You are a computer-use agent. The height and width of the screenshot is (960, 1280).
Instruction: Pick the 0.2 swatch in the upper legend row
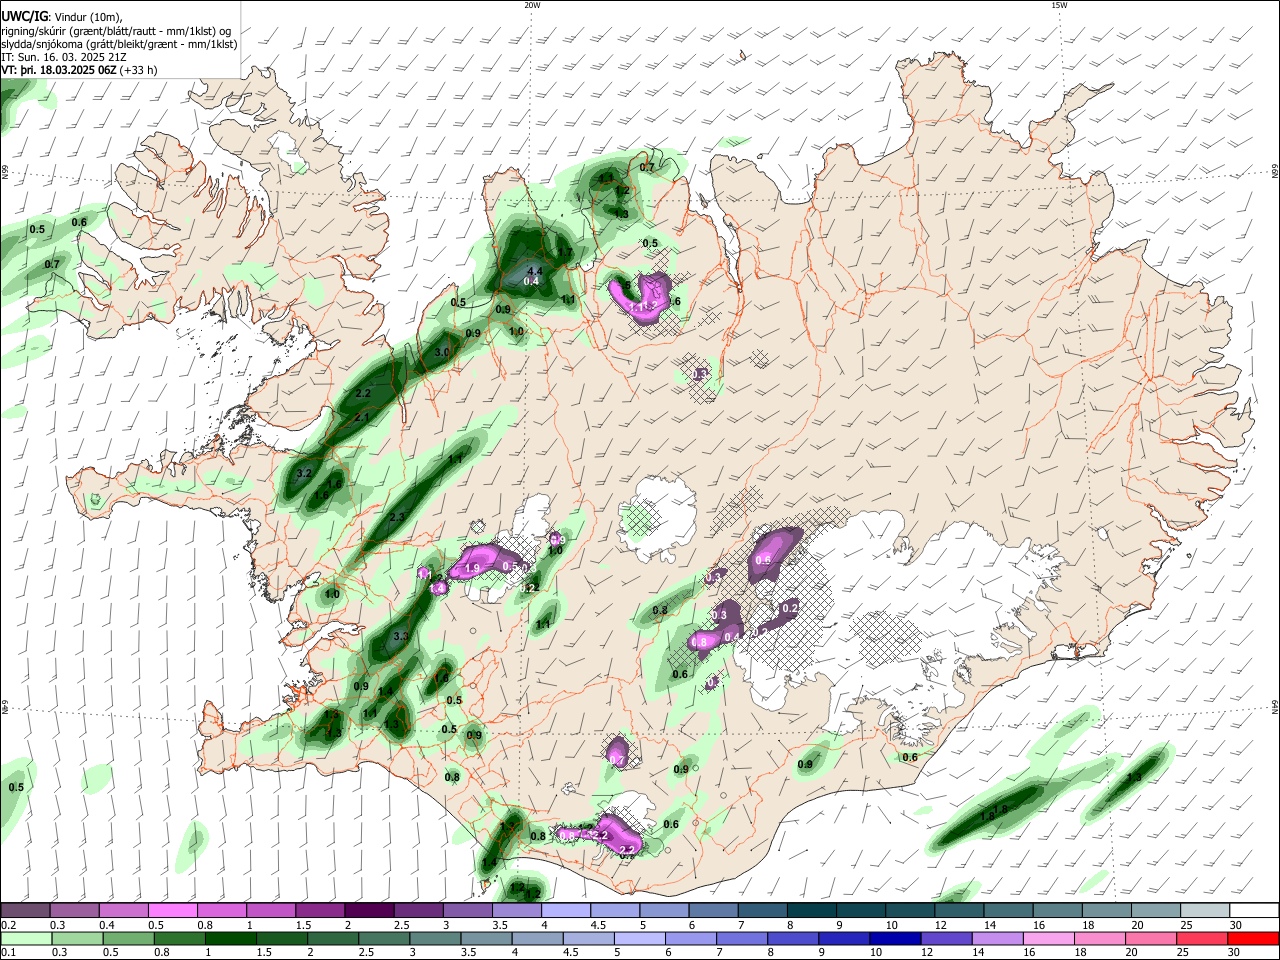(x=25, y=910)
